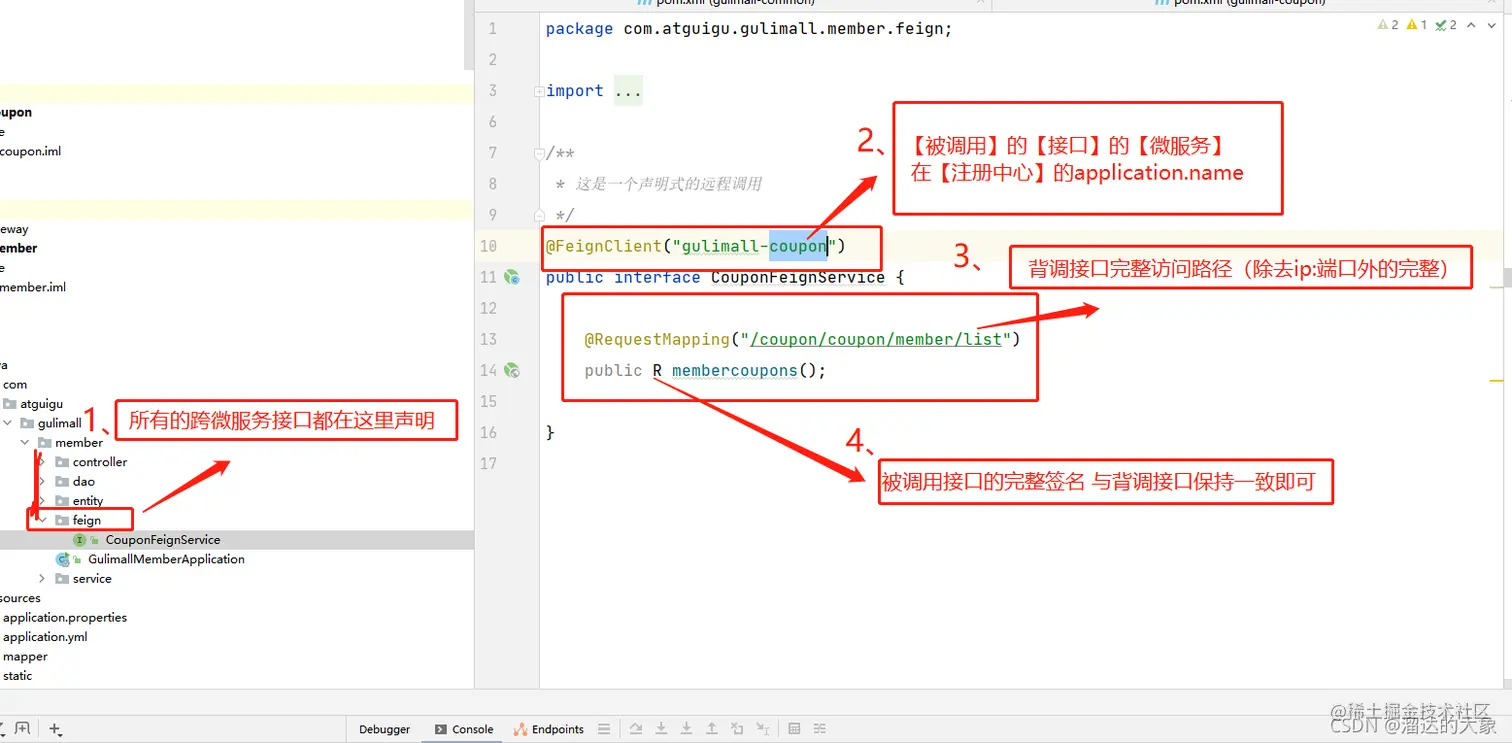Click the Run to Cursor debug icon
1512x743 pixels.
click(763, 729)
